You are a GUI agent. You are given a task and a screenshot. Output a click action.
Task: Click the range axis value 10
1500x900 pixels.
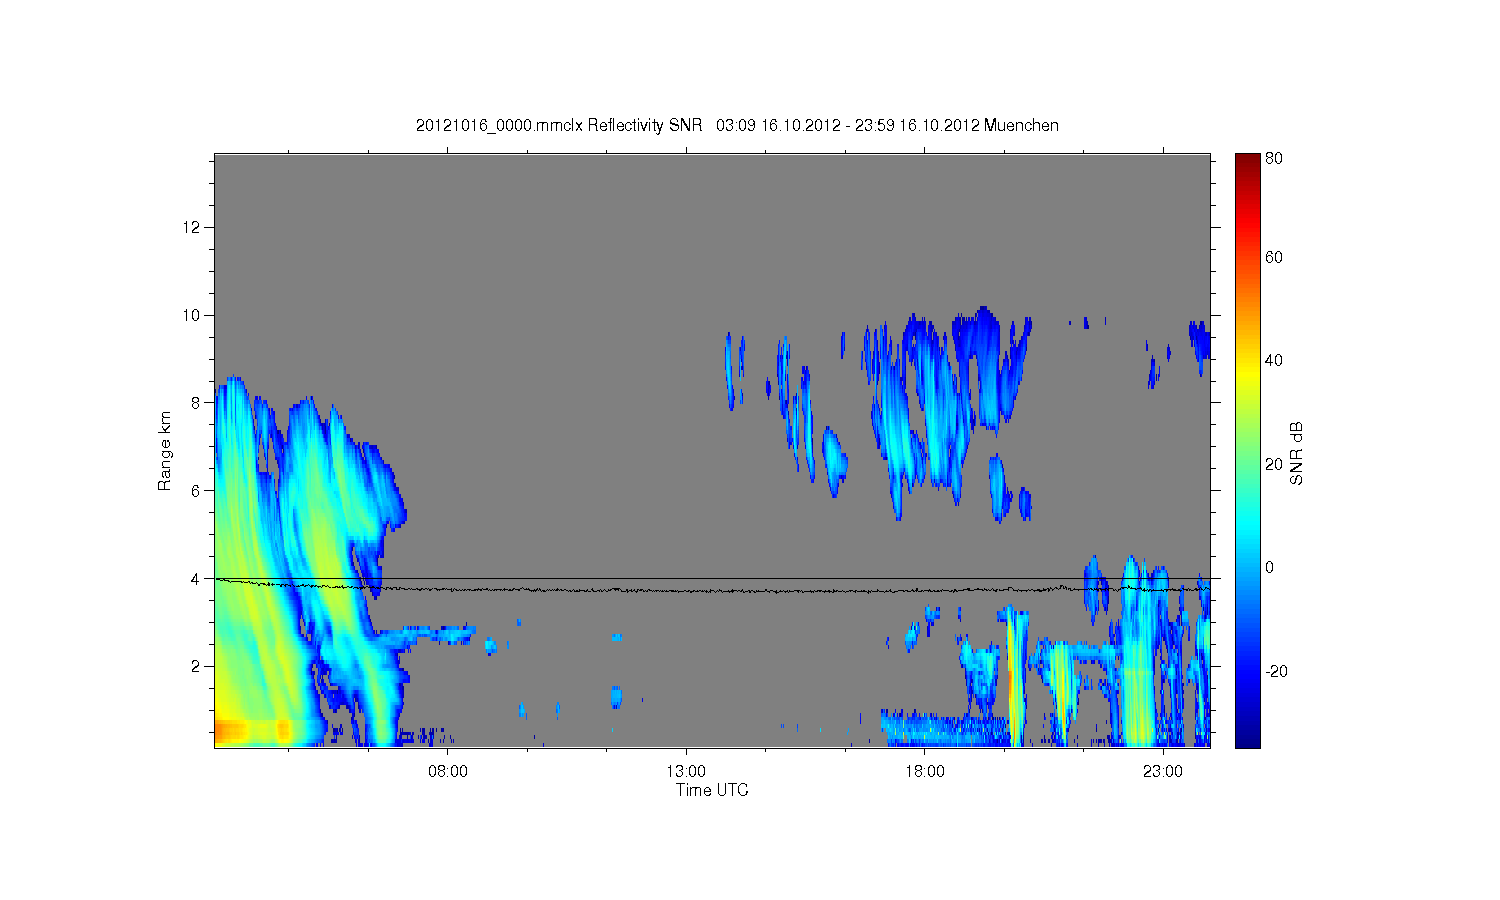pos(192,315)
